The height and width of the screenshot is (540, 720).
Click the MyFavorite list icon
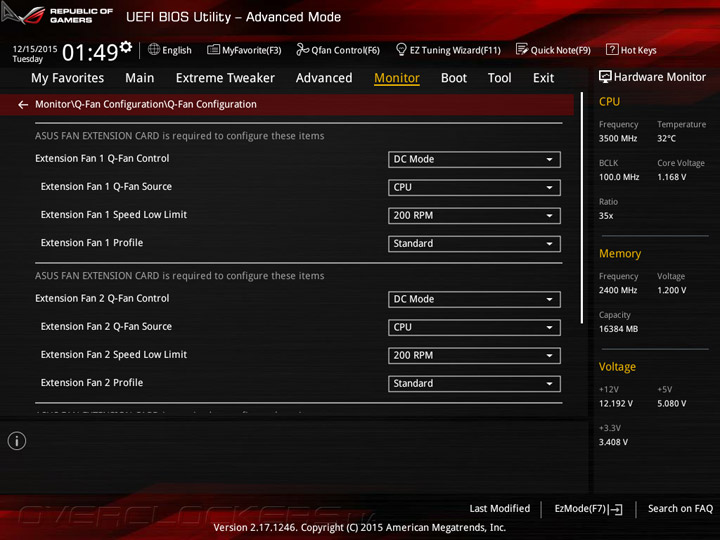tap(213, 50)
